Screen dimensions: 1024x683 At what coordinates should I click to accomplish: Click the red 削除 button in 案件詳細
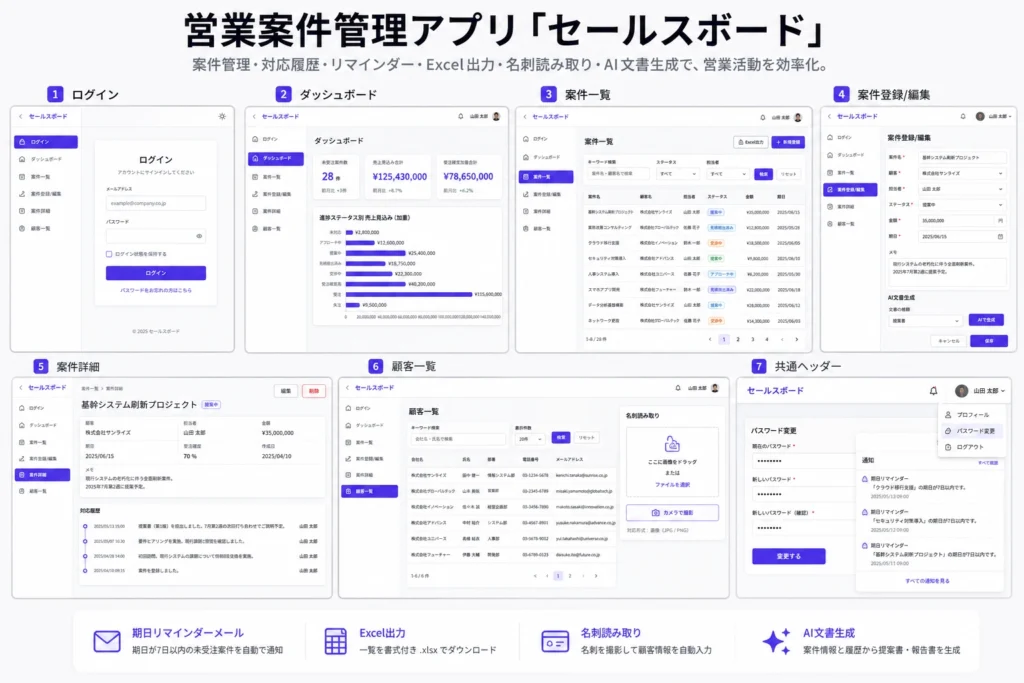pyautogui.click(x=313, y=391)
